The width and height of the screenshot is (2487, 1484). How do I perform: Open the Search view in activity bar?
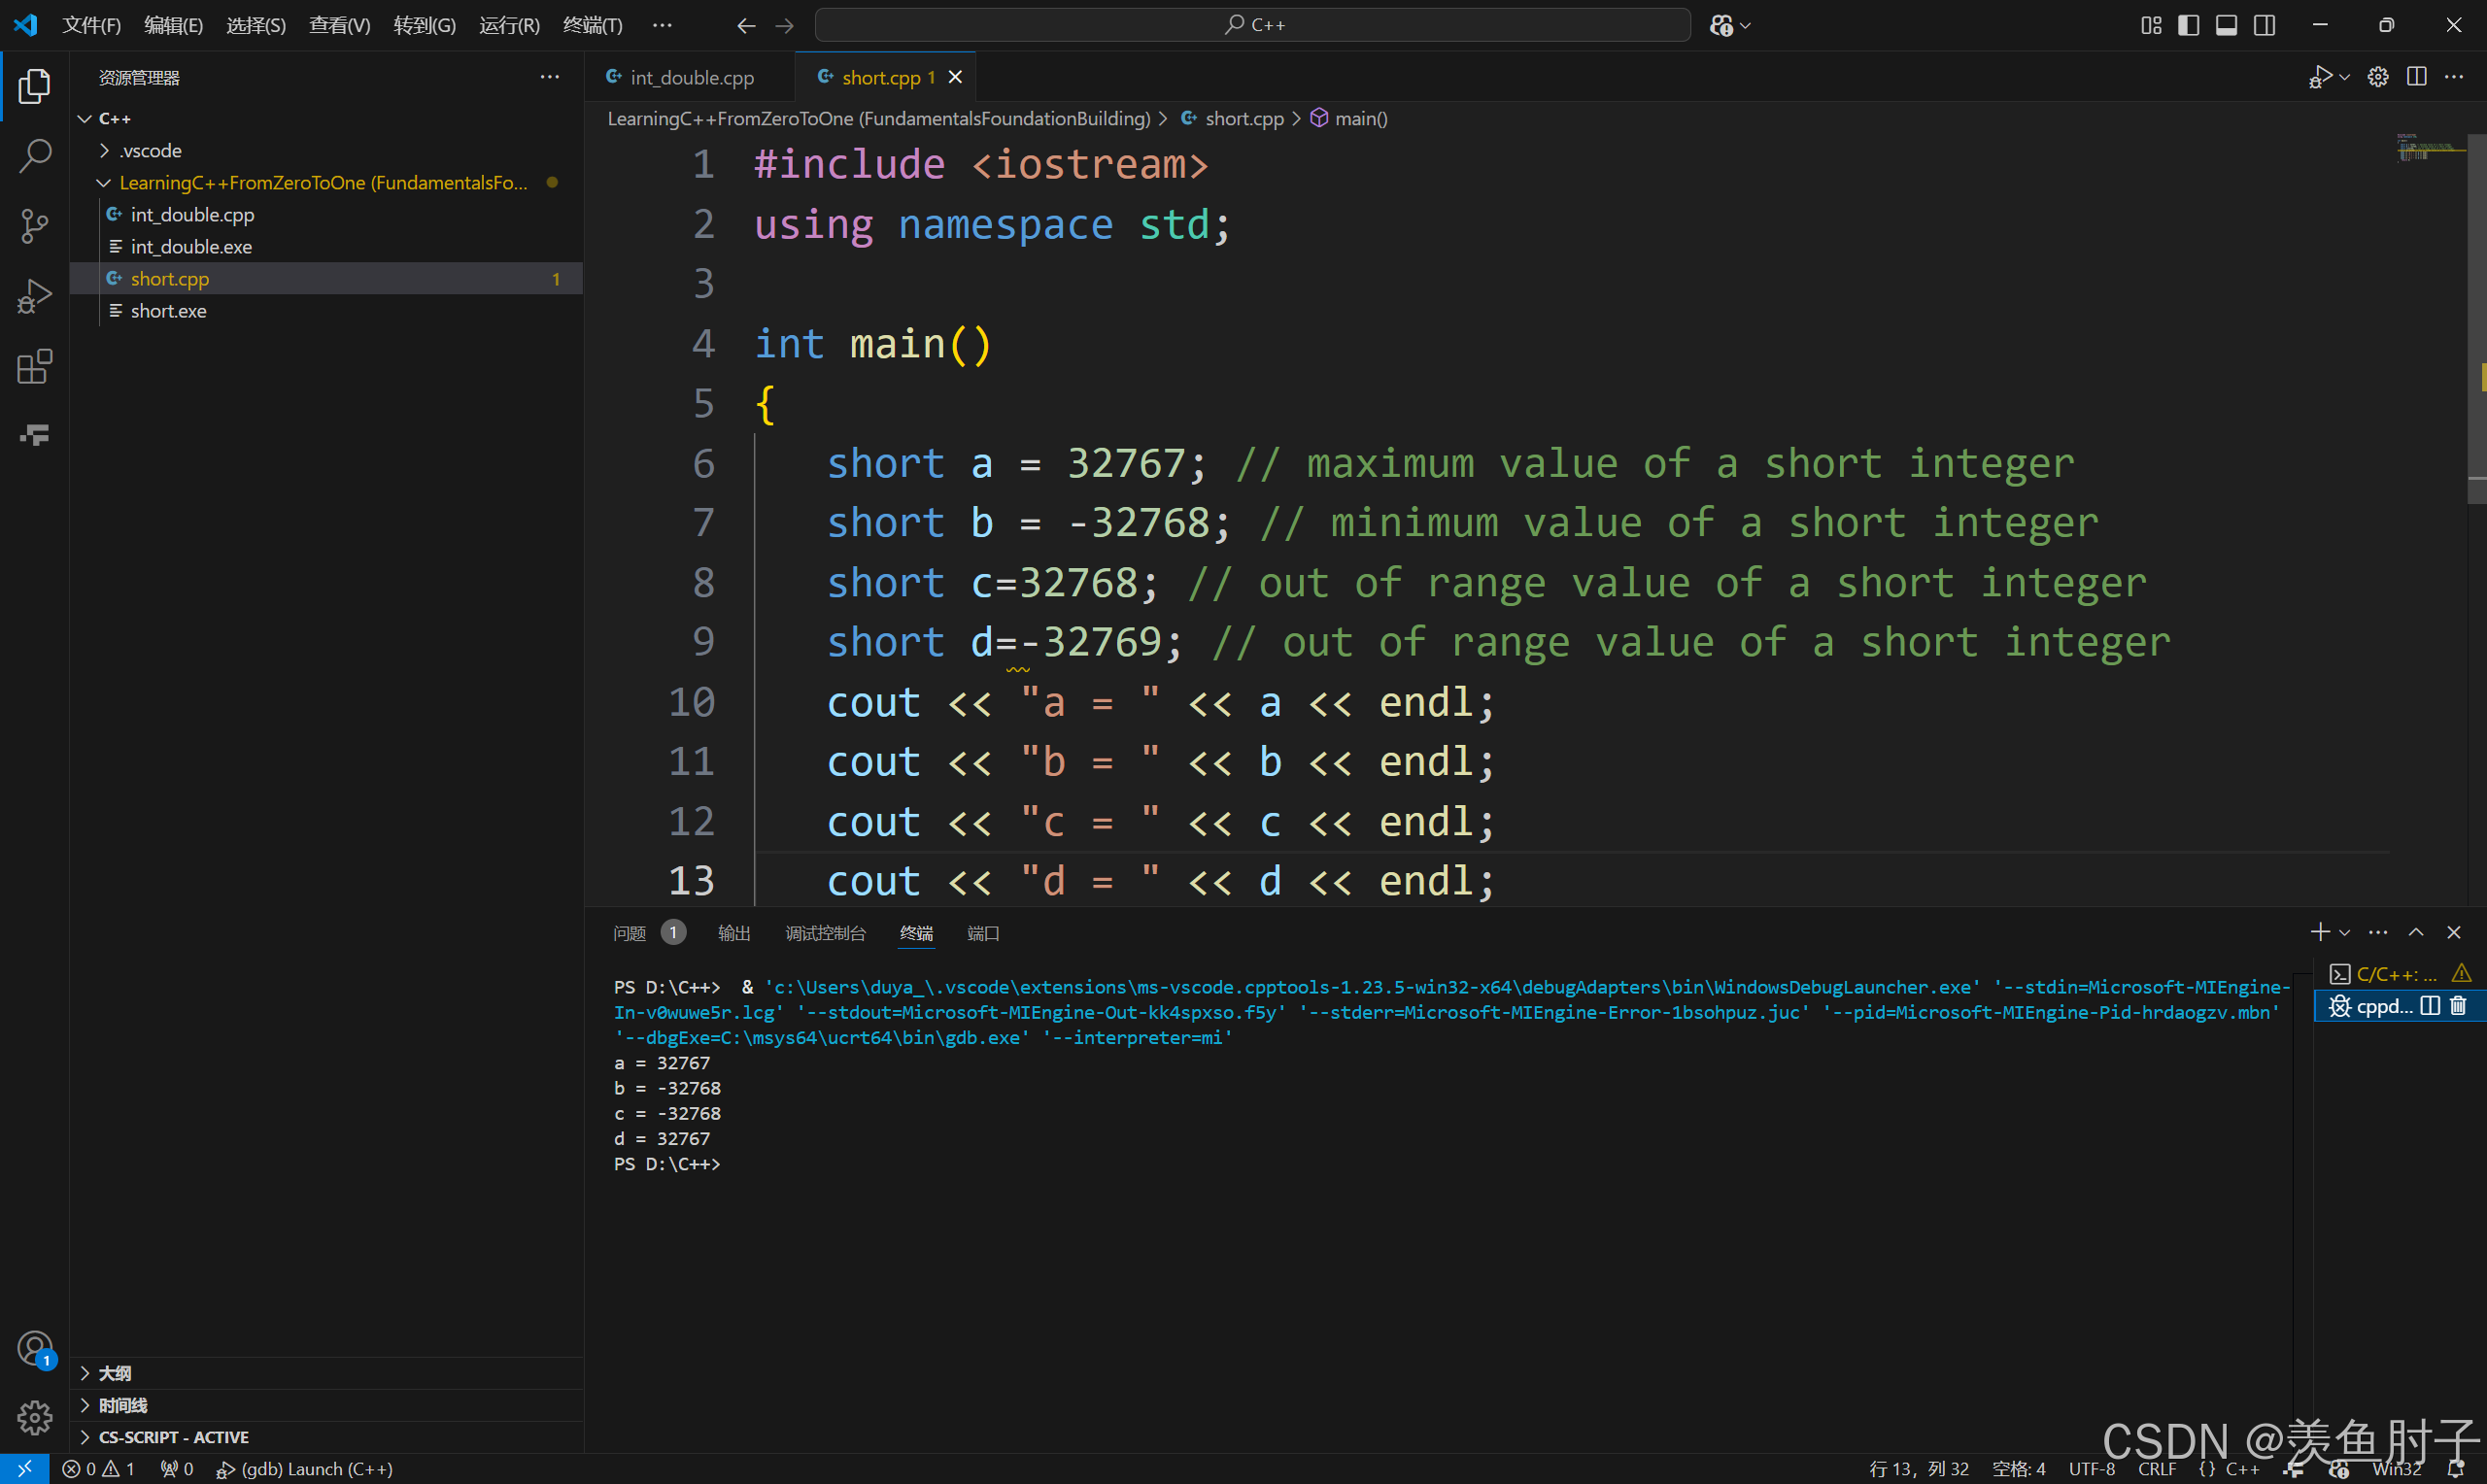pyautogui.click(x=35, y=156)
